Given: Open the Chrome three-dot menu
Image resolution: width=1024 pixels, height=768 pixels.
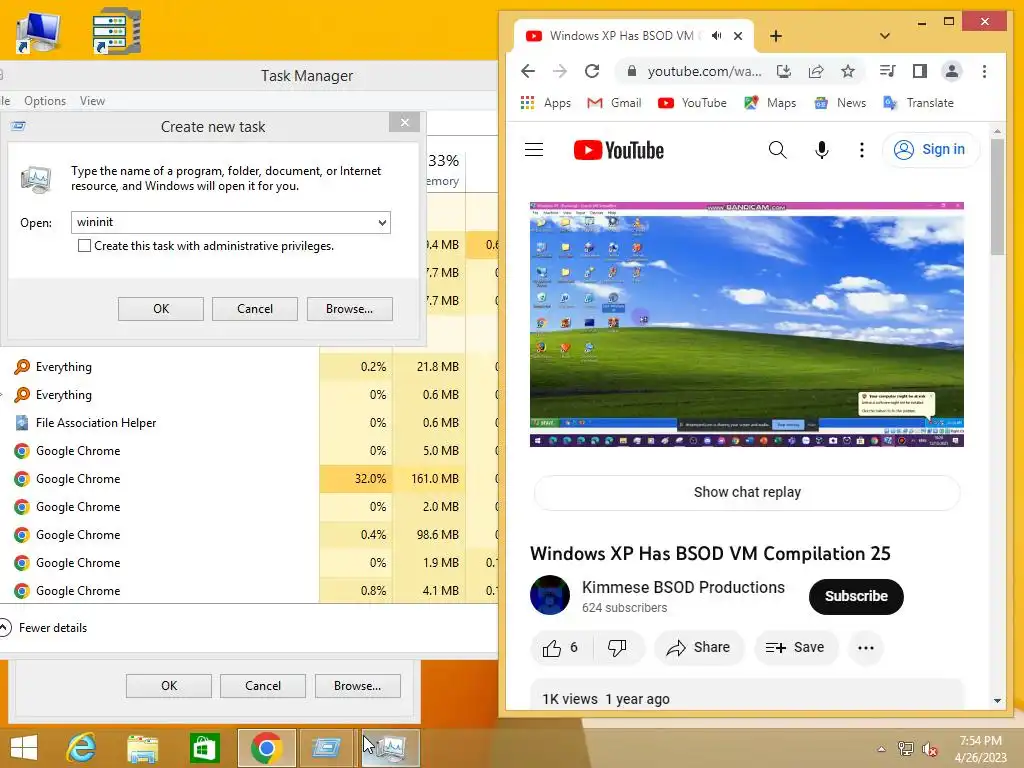Looking at the screenshot, I should [984, 71].
